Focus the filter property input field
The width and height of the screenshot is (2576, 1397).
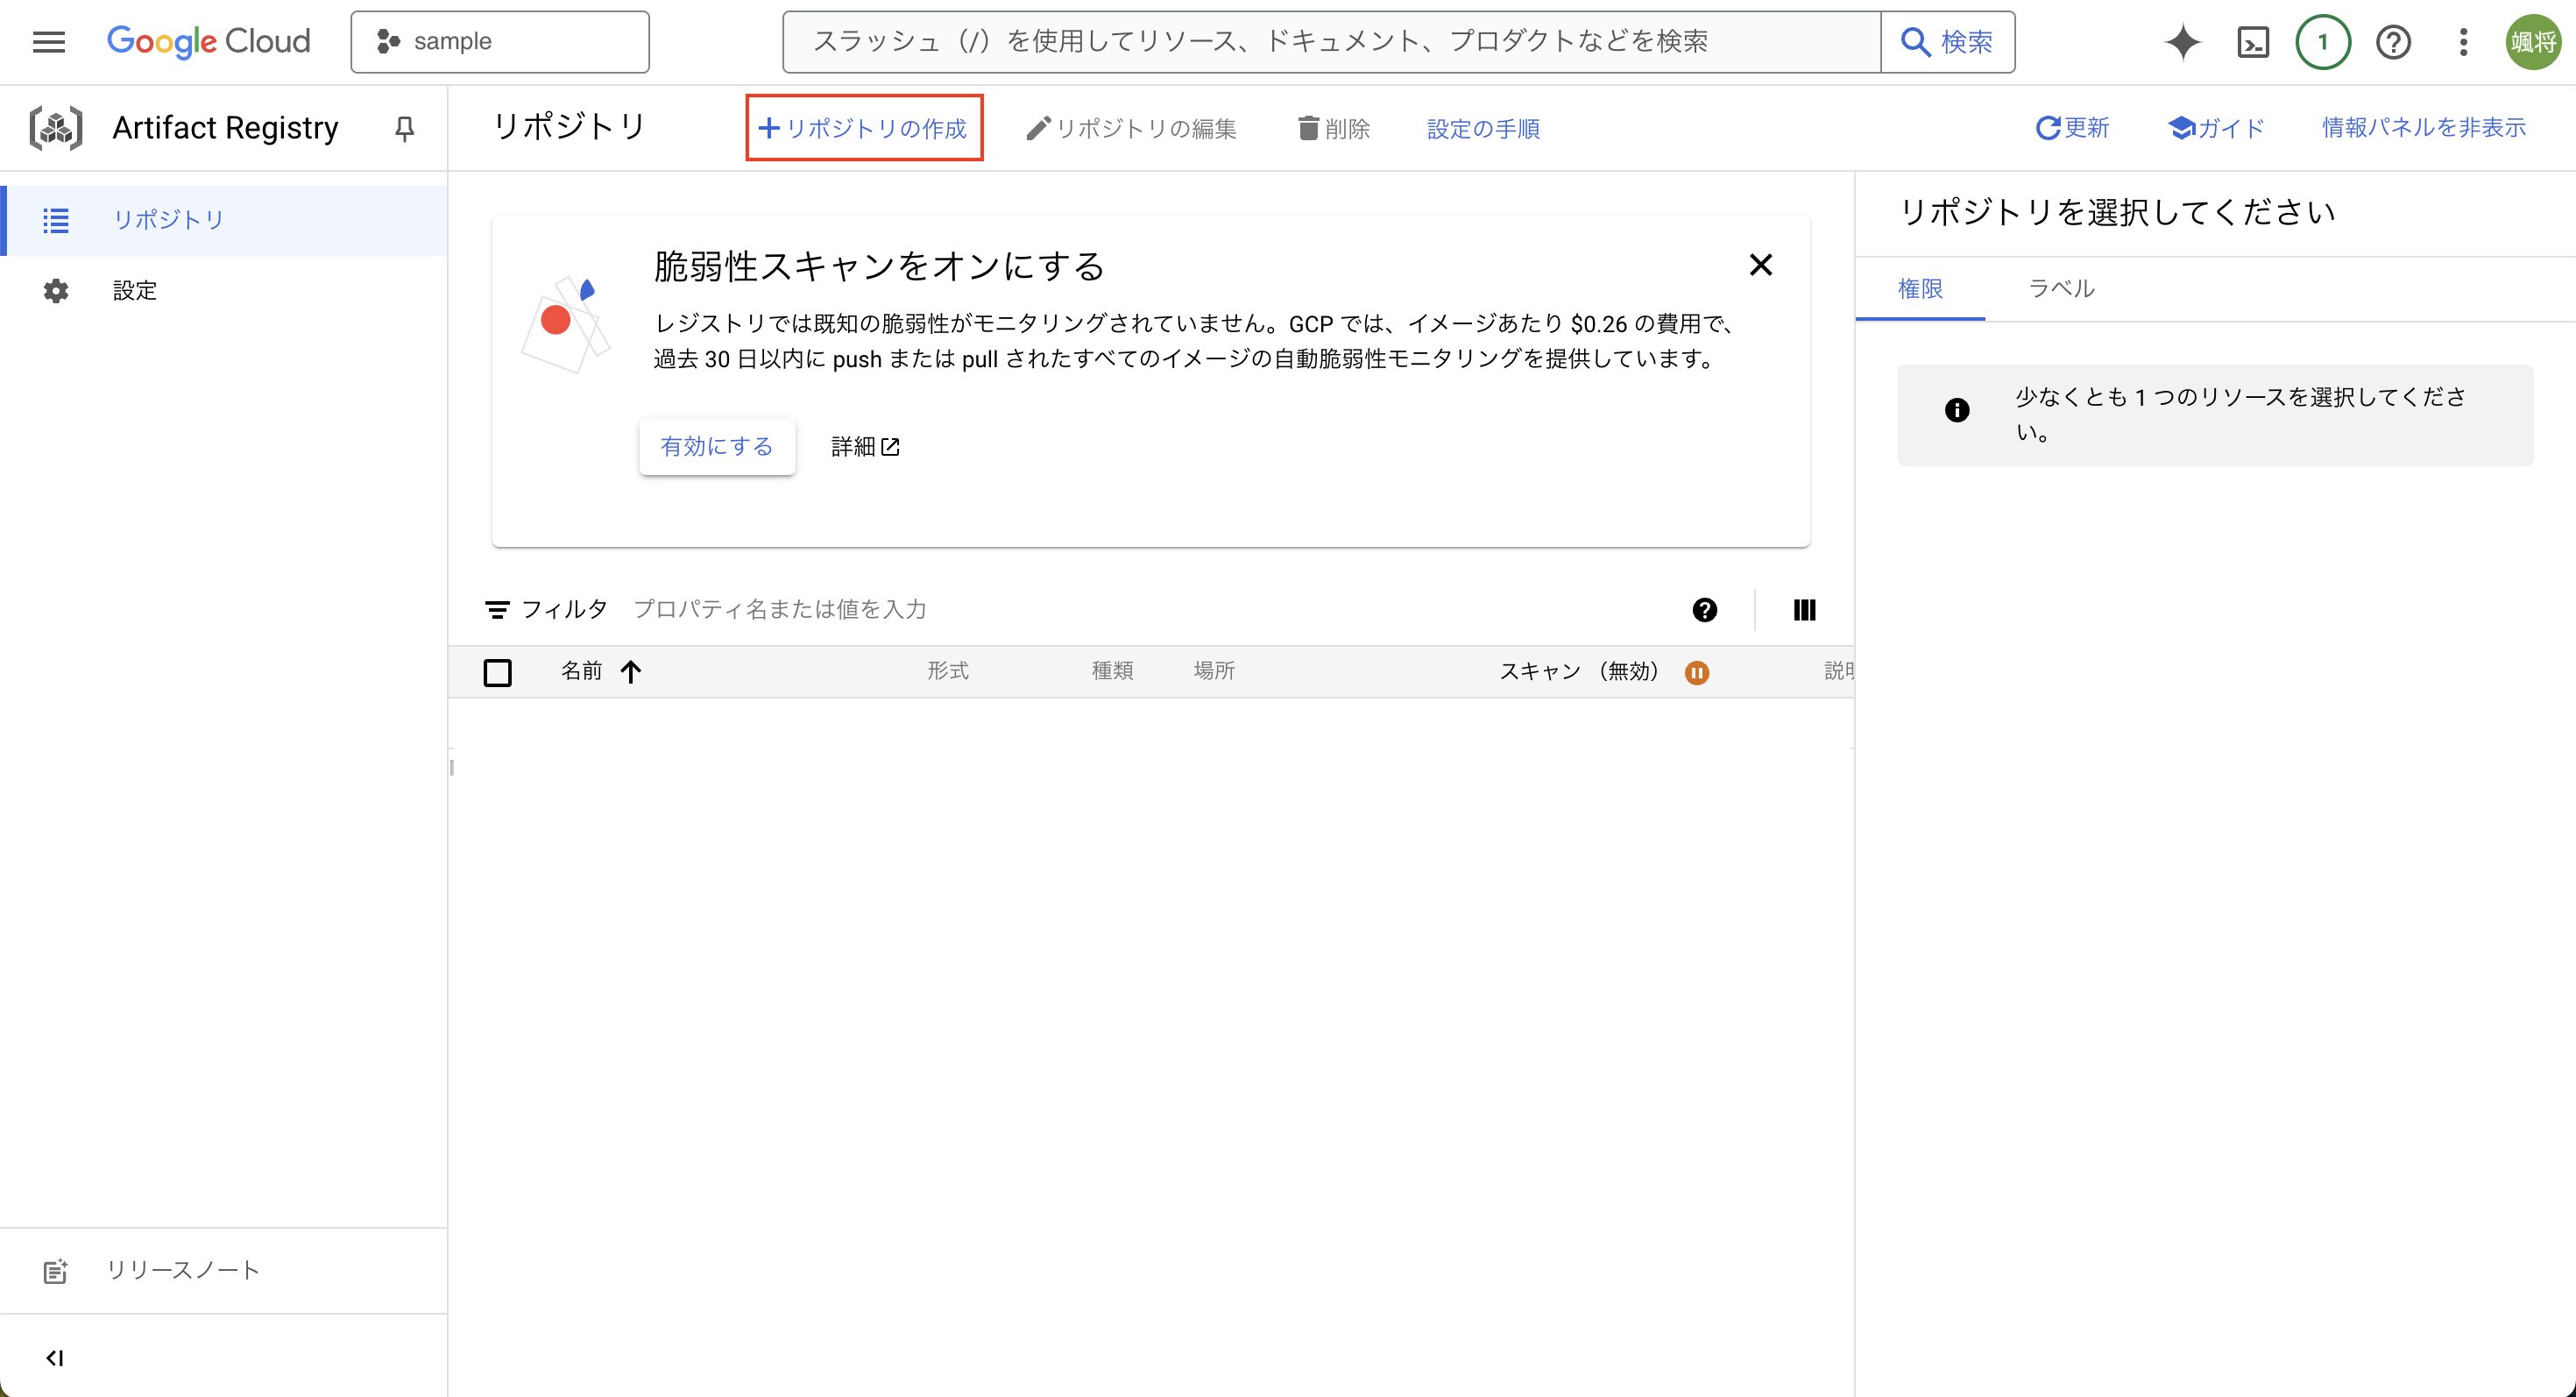pyautogui.click(x=1150, y=610)
